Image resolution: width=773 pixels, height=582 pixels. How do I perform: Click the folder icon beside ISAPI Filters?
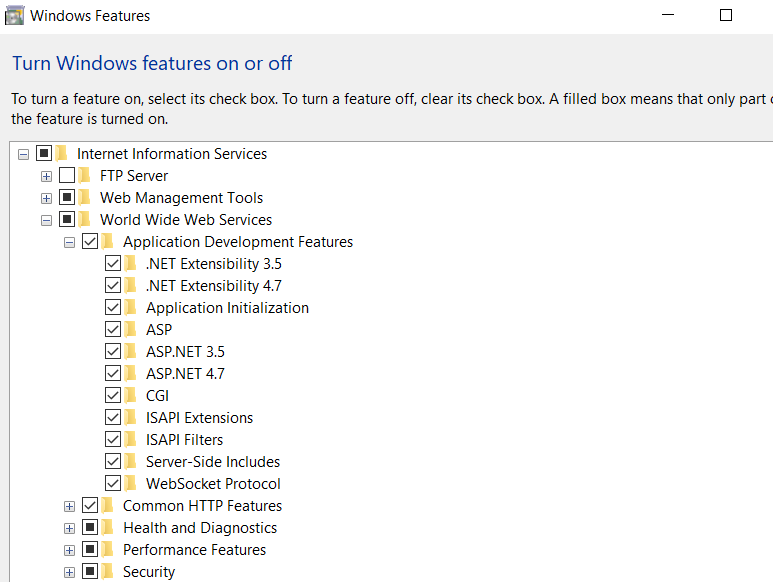(x=130, y=440)
